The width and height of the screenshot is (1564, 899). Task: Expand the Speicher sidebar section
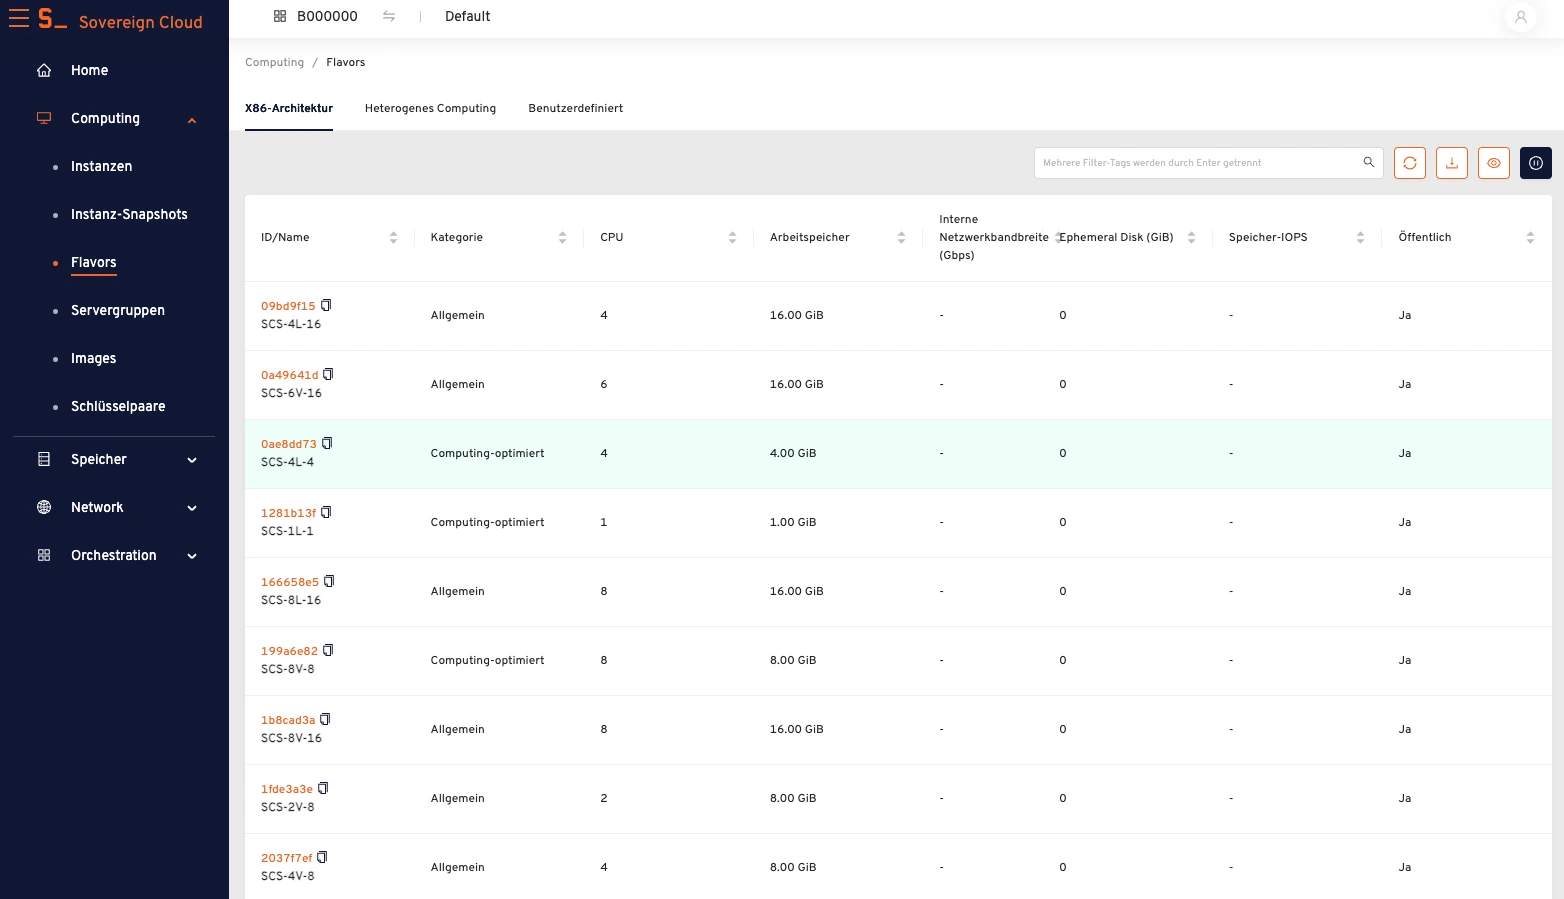point(192,460)
